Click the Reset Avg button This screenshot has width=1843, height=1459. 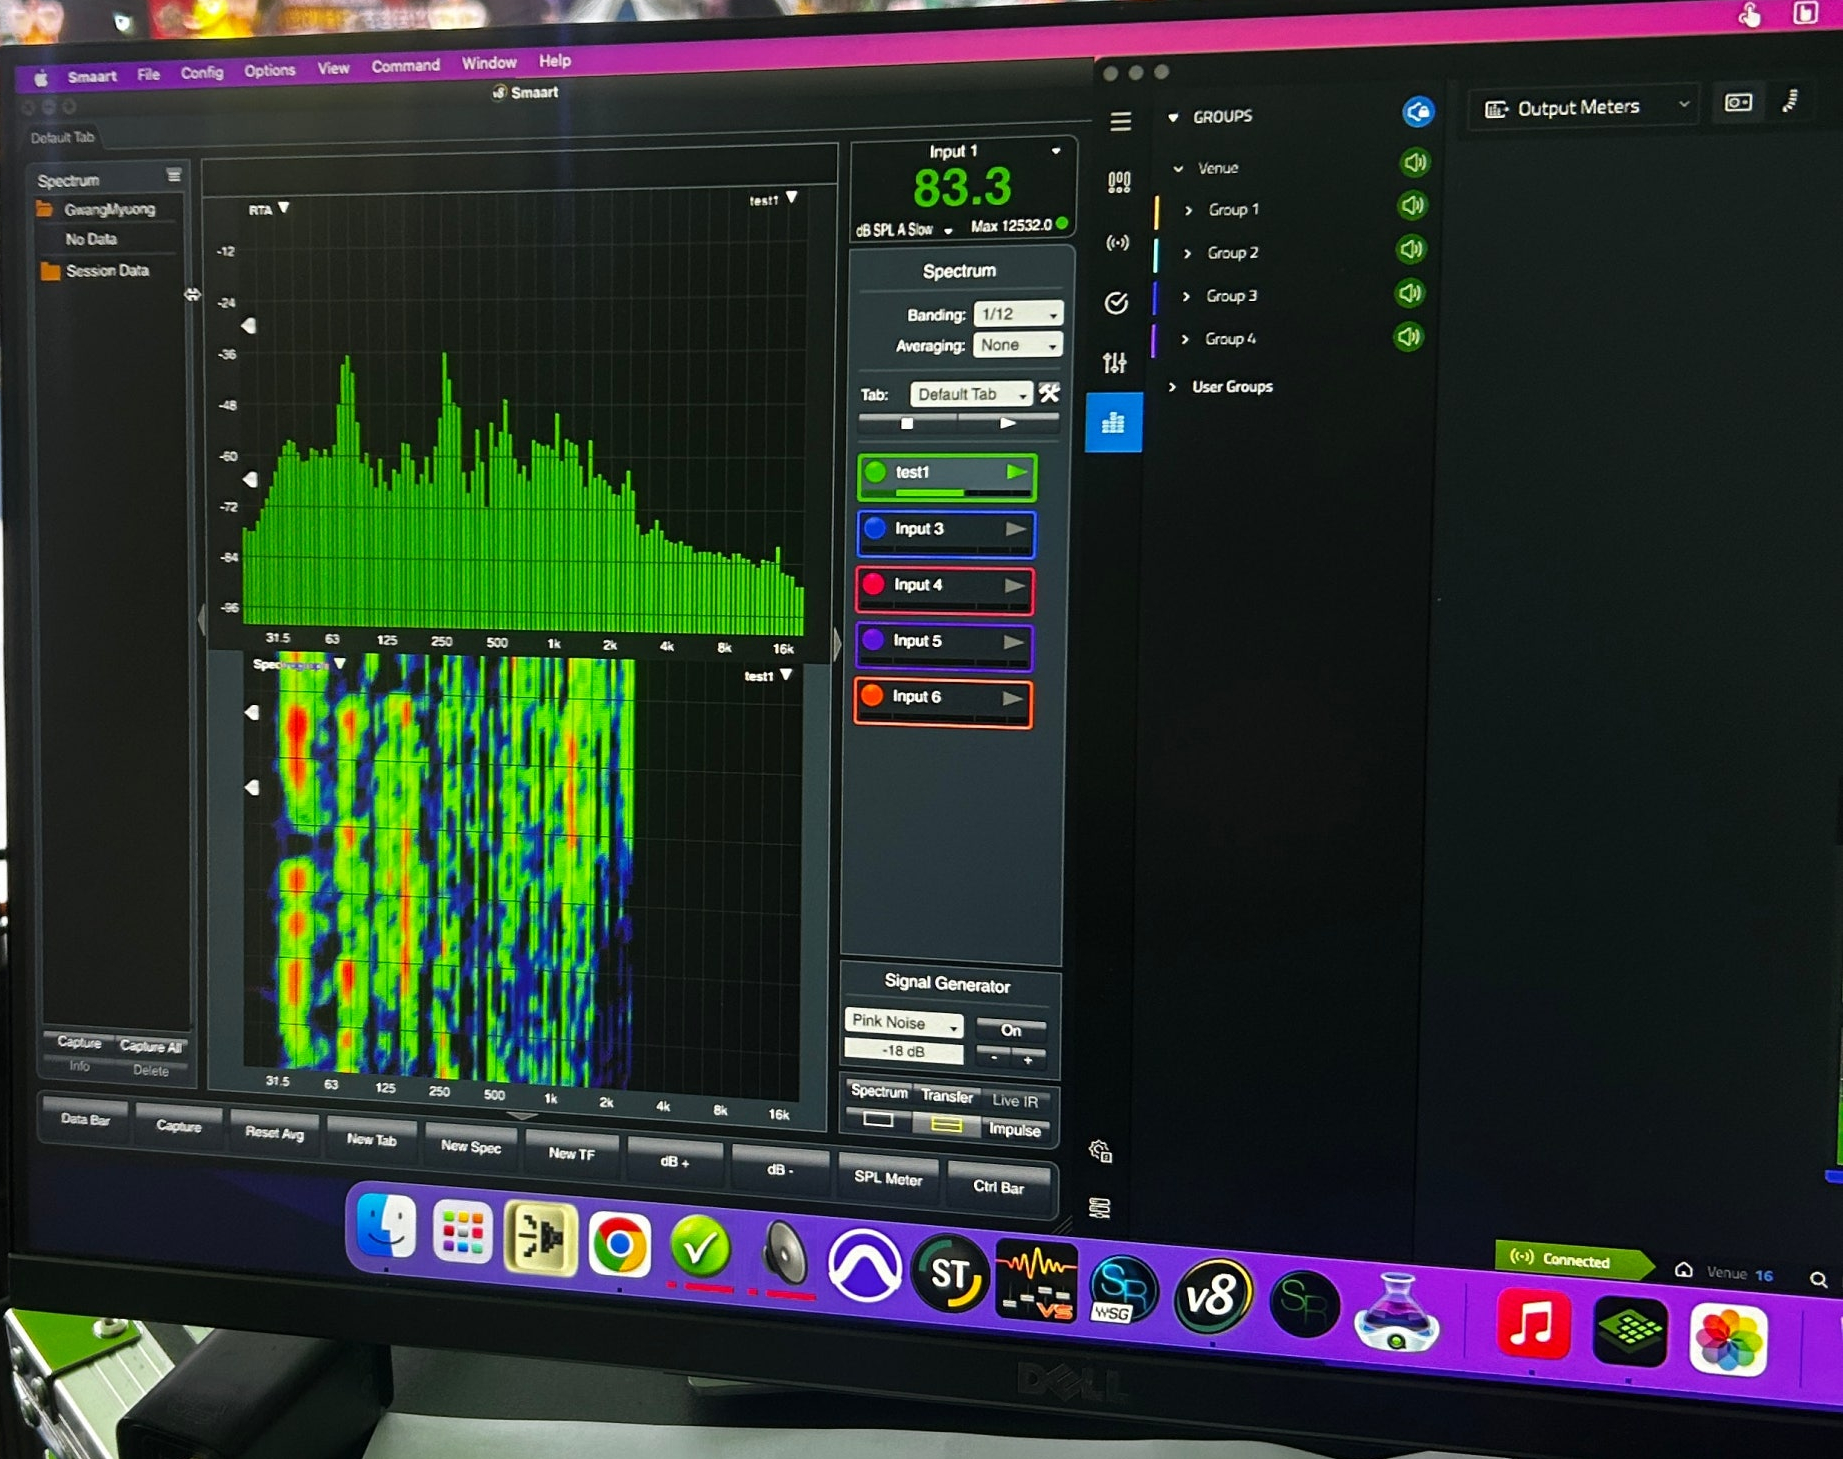(274, 1132)
